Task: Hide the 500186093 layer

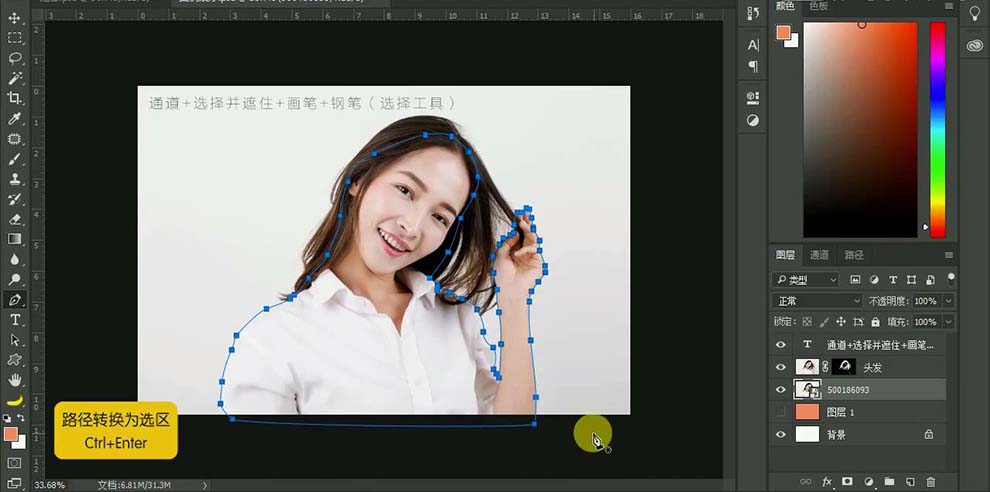Action: (781, 390)
